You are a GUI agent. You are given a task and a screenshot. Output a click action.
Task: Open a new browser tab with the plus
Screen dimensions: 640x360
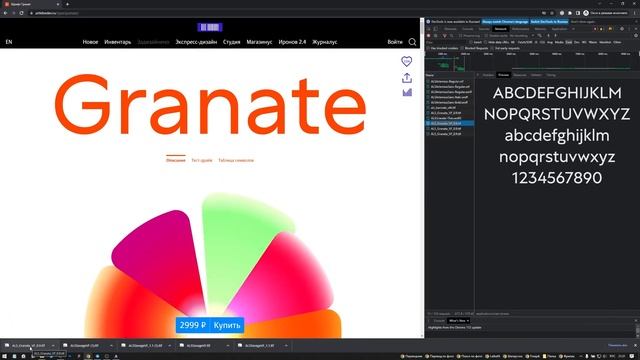(67, 4)
